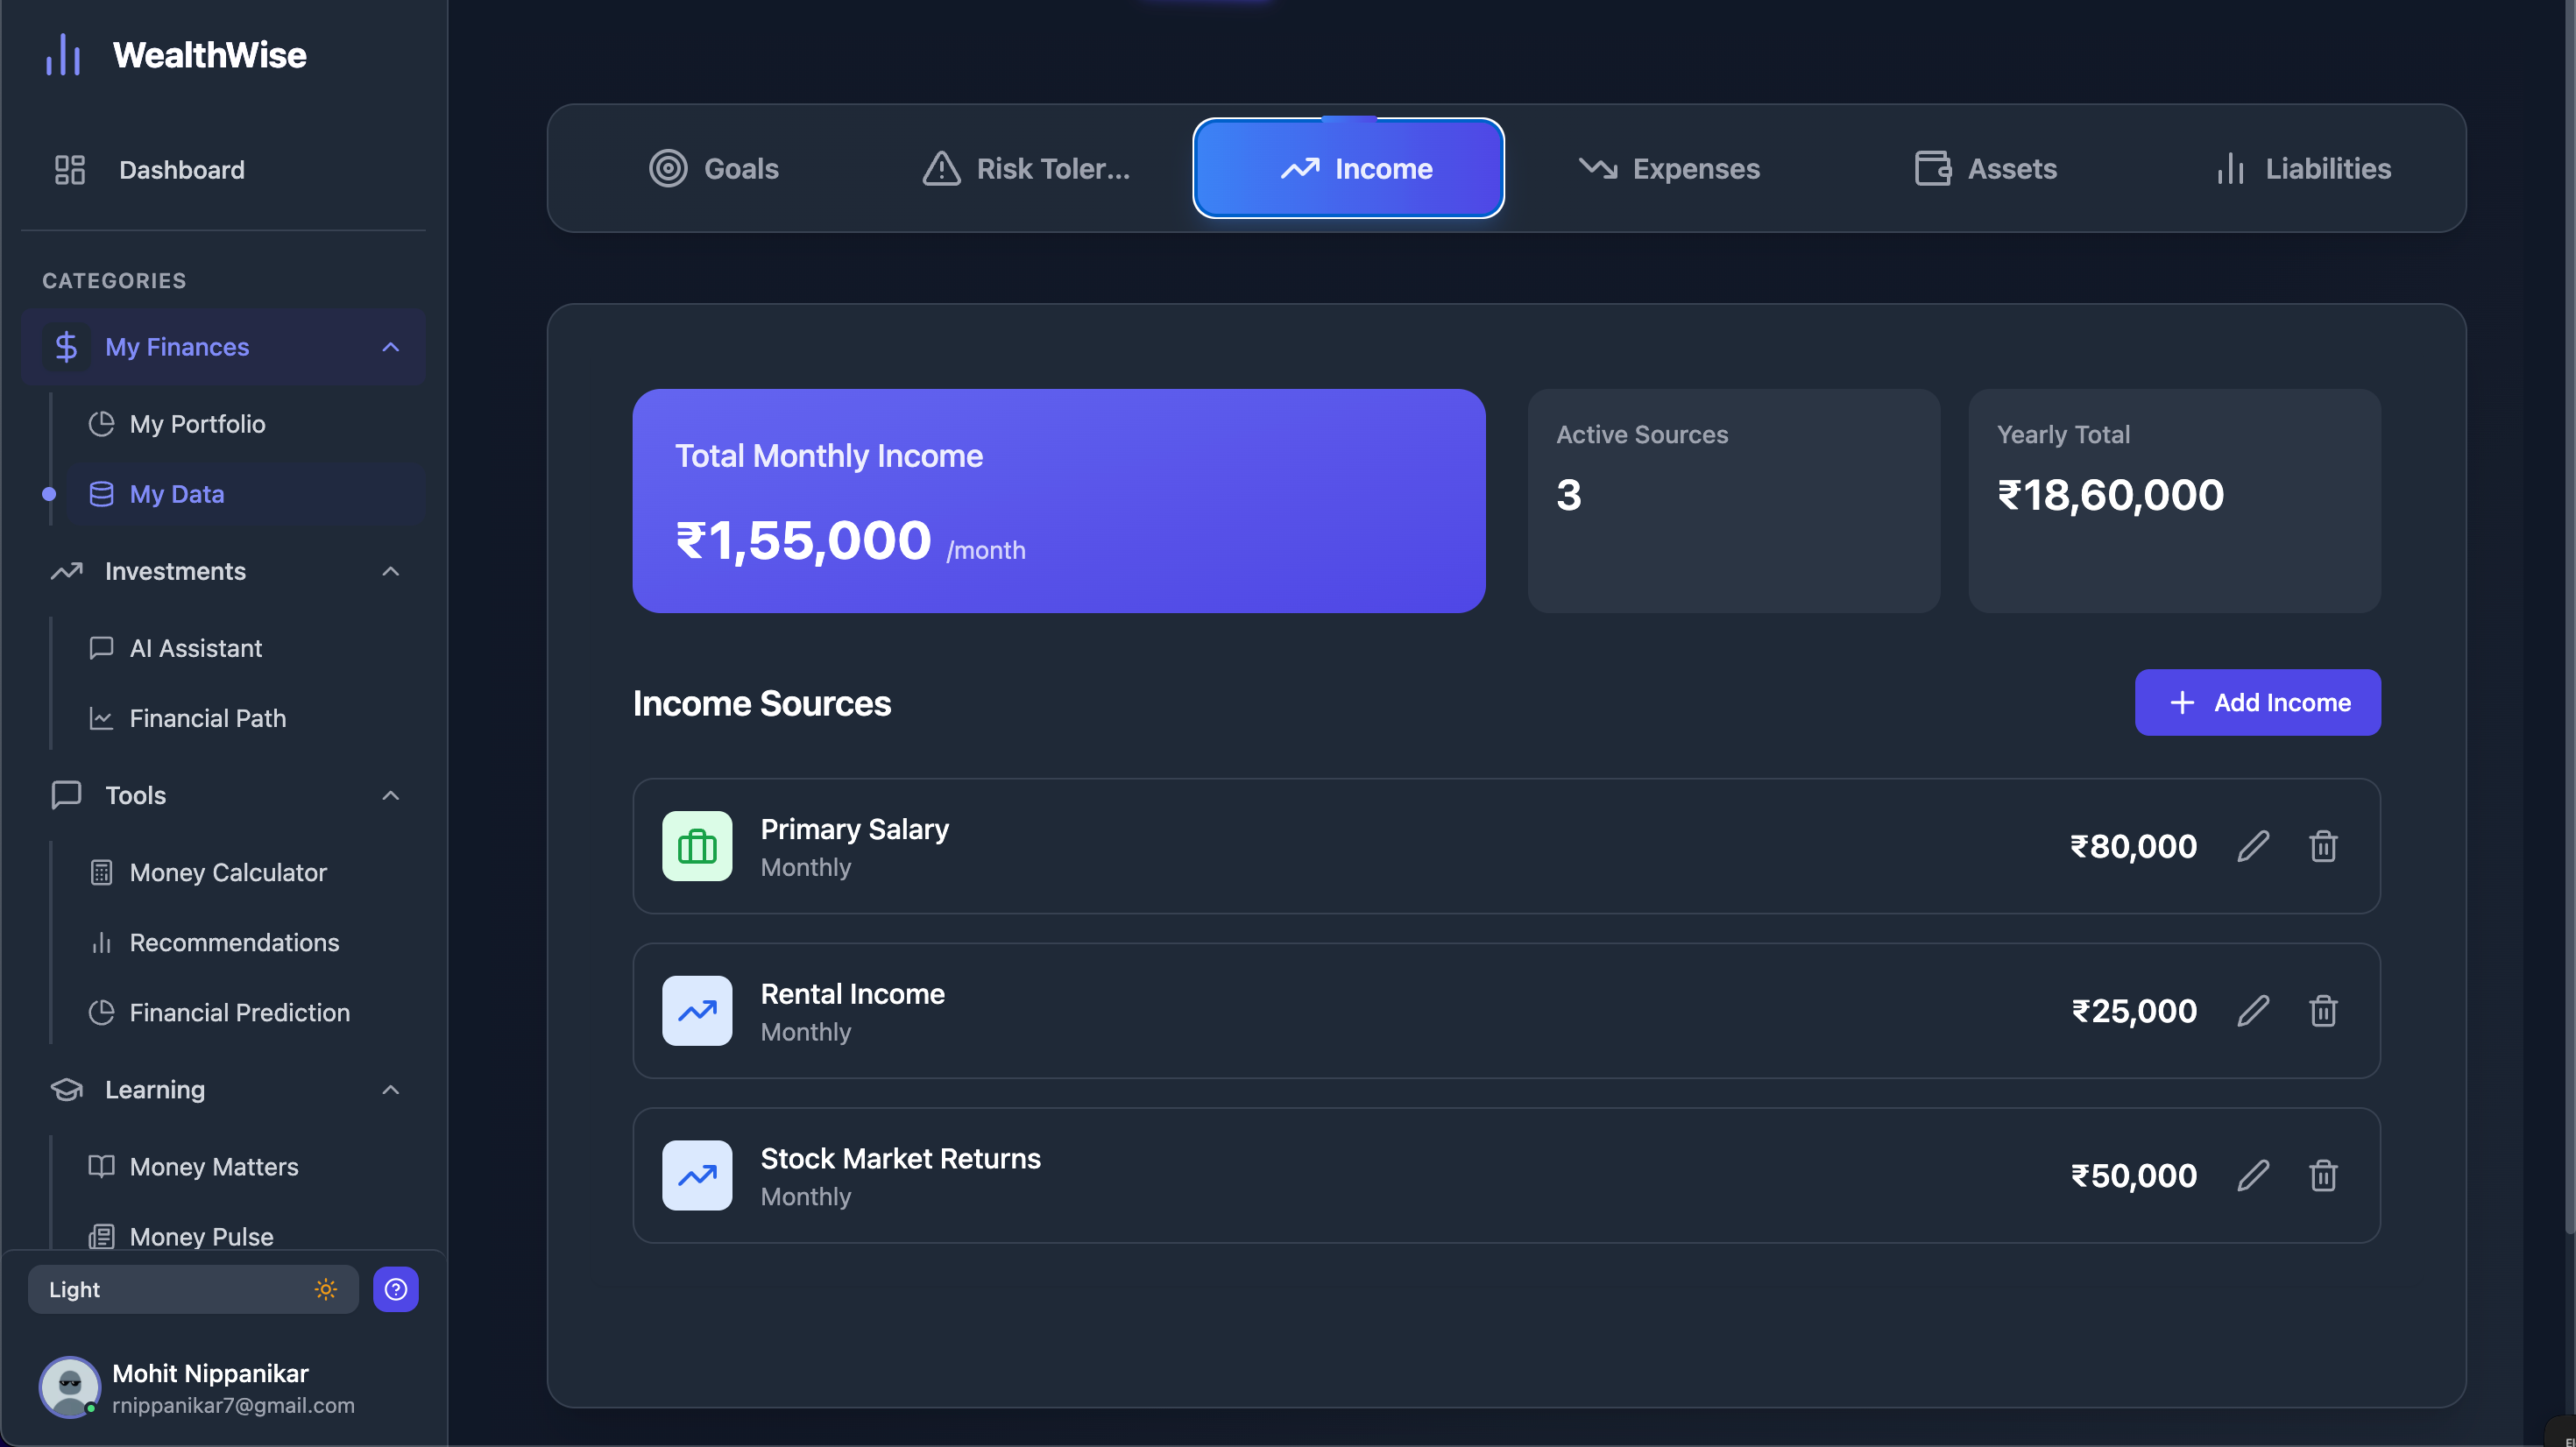
Task: Open Money Calculator in sidebar
Action: [227, 872]
